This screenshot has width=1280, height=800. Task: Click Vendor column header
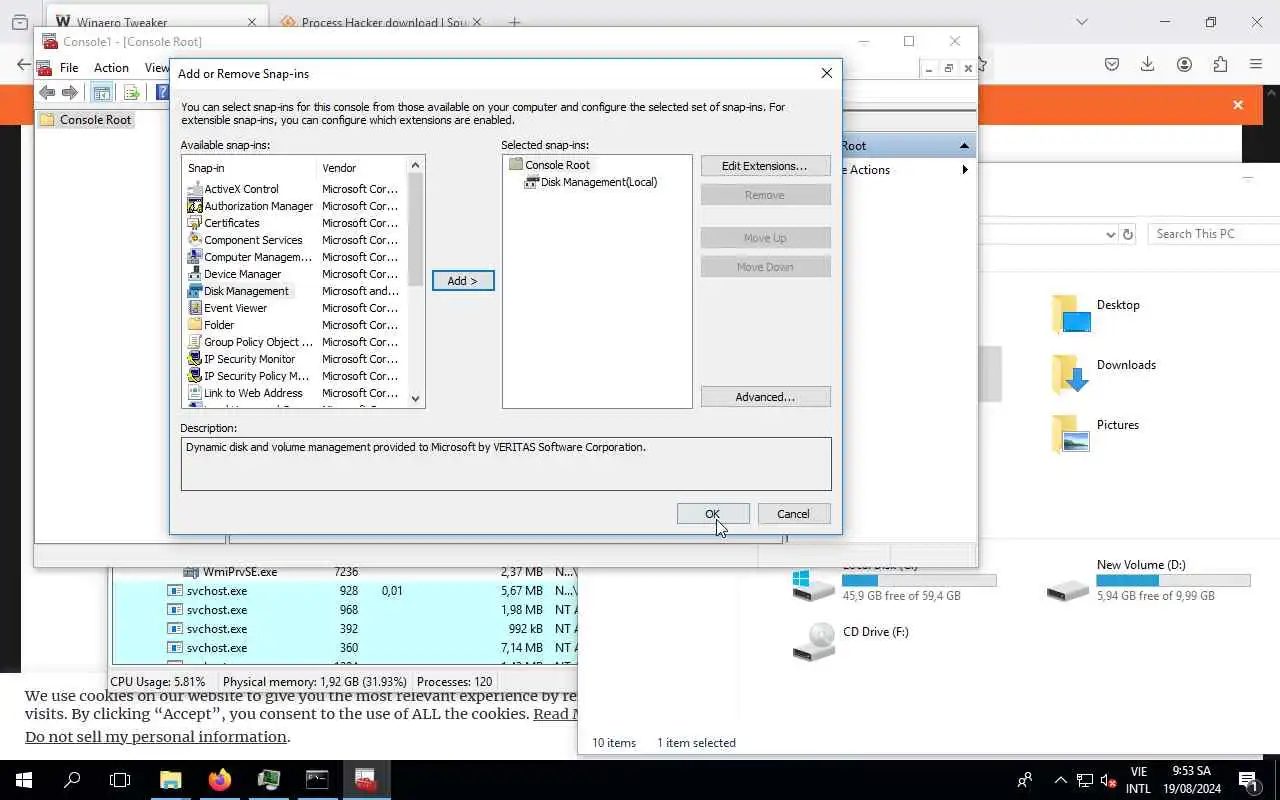pos(362,168)
